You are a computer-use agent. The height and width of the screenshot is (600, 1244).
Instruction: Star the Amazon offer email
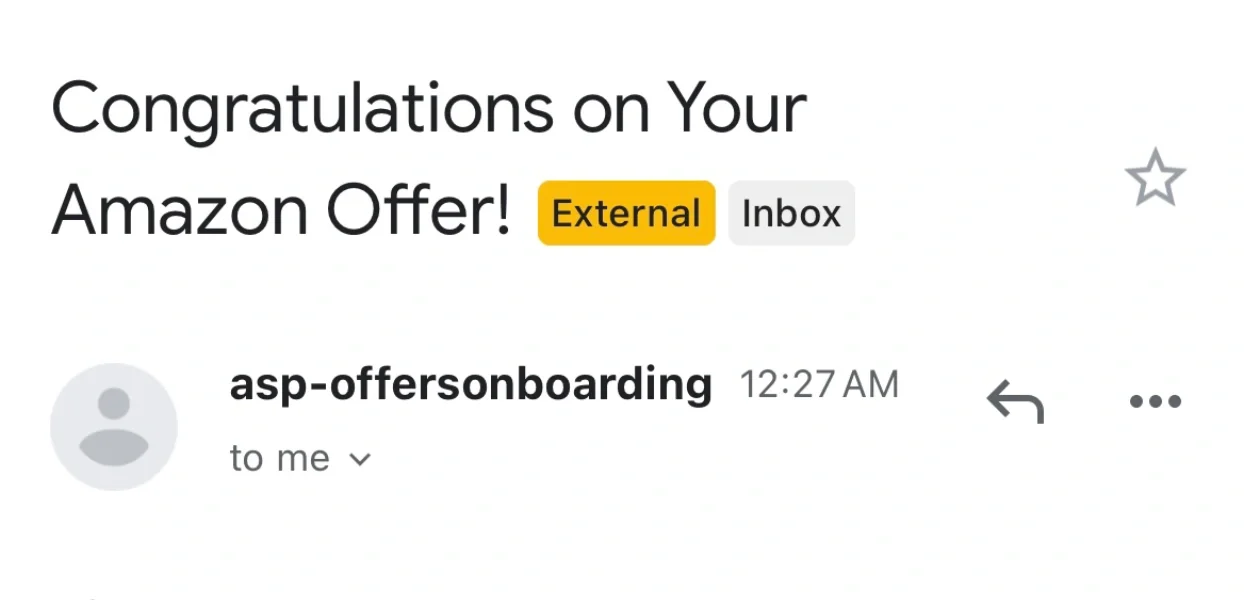[x=1155, y=180]
